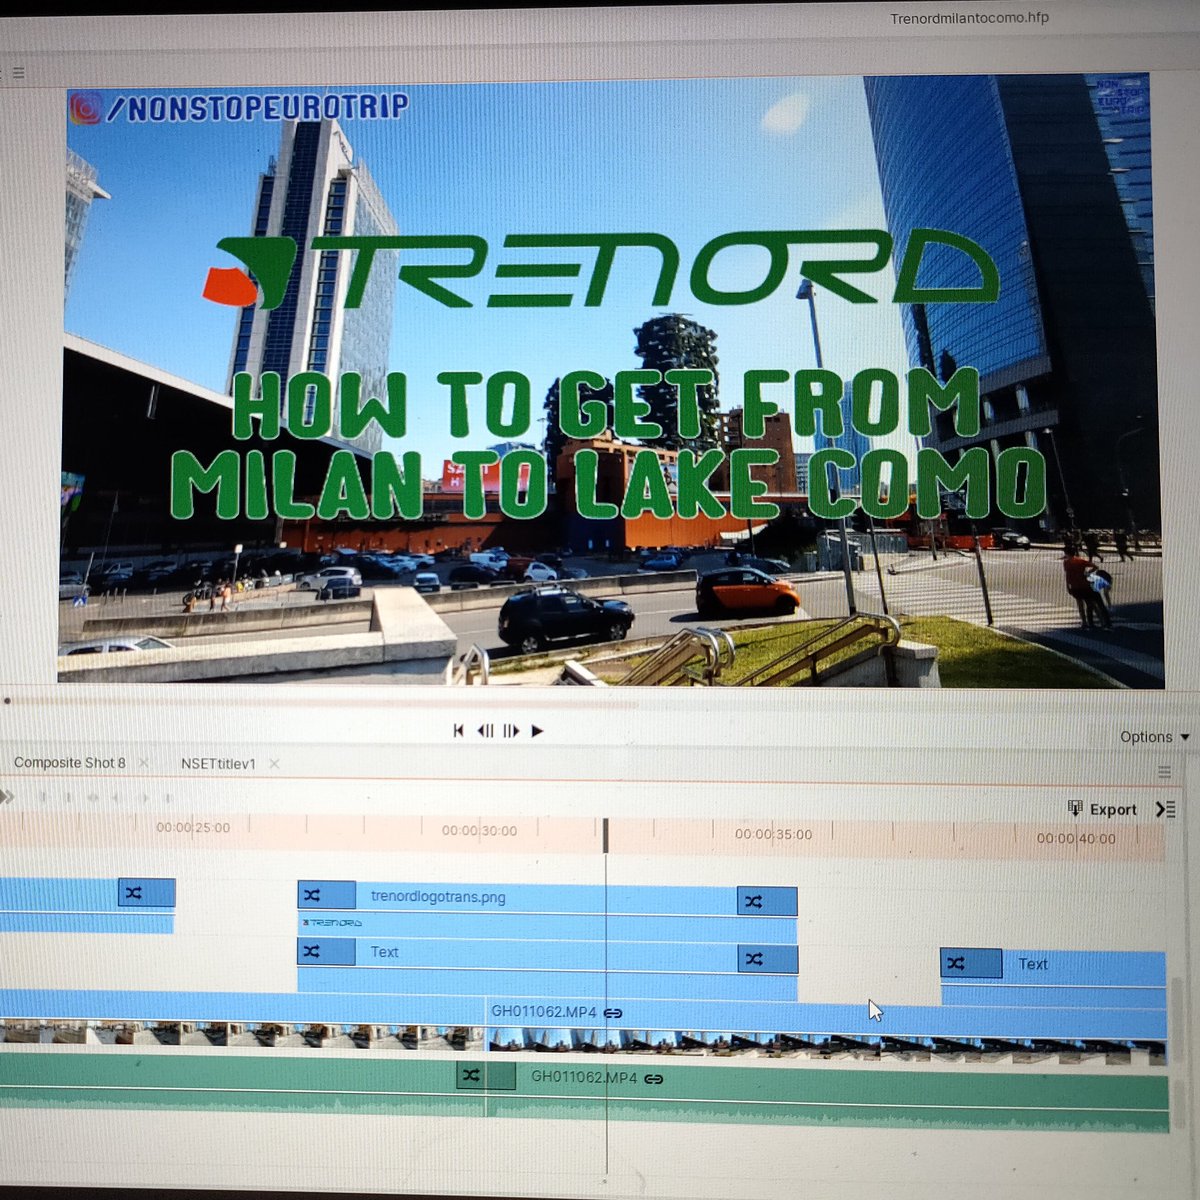Step forward one frame

[x=511, y=731]
